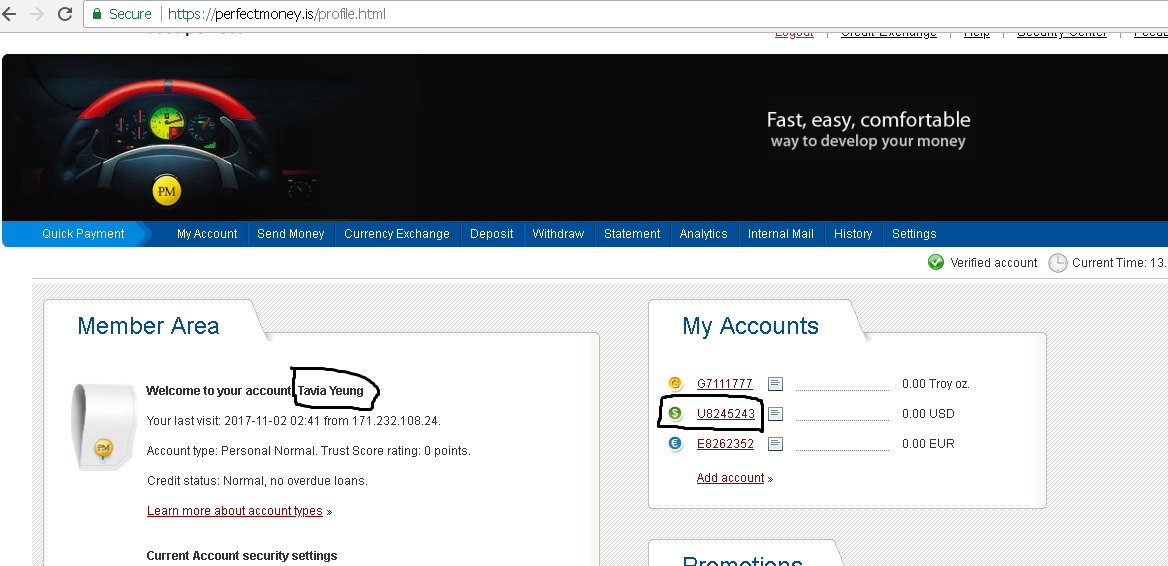This screenshot has width=1168, height=566.
Task: Click the 0.00 Troy oz. balance
Action: [936, 384]
